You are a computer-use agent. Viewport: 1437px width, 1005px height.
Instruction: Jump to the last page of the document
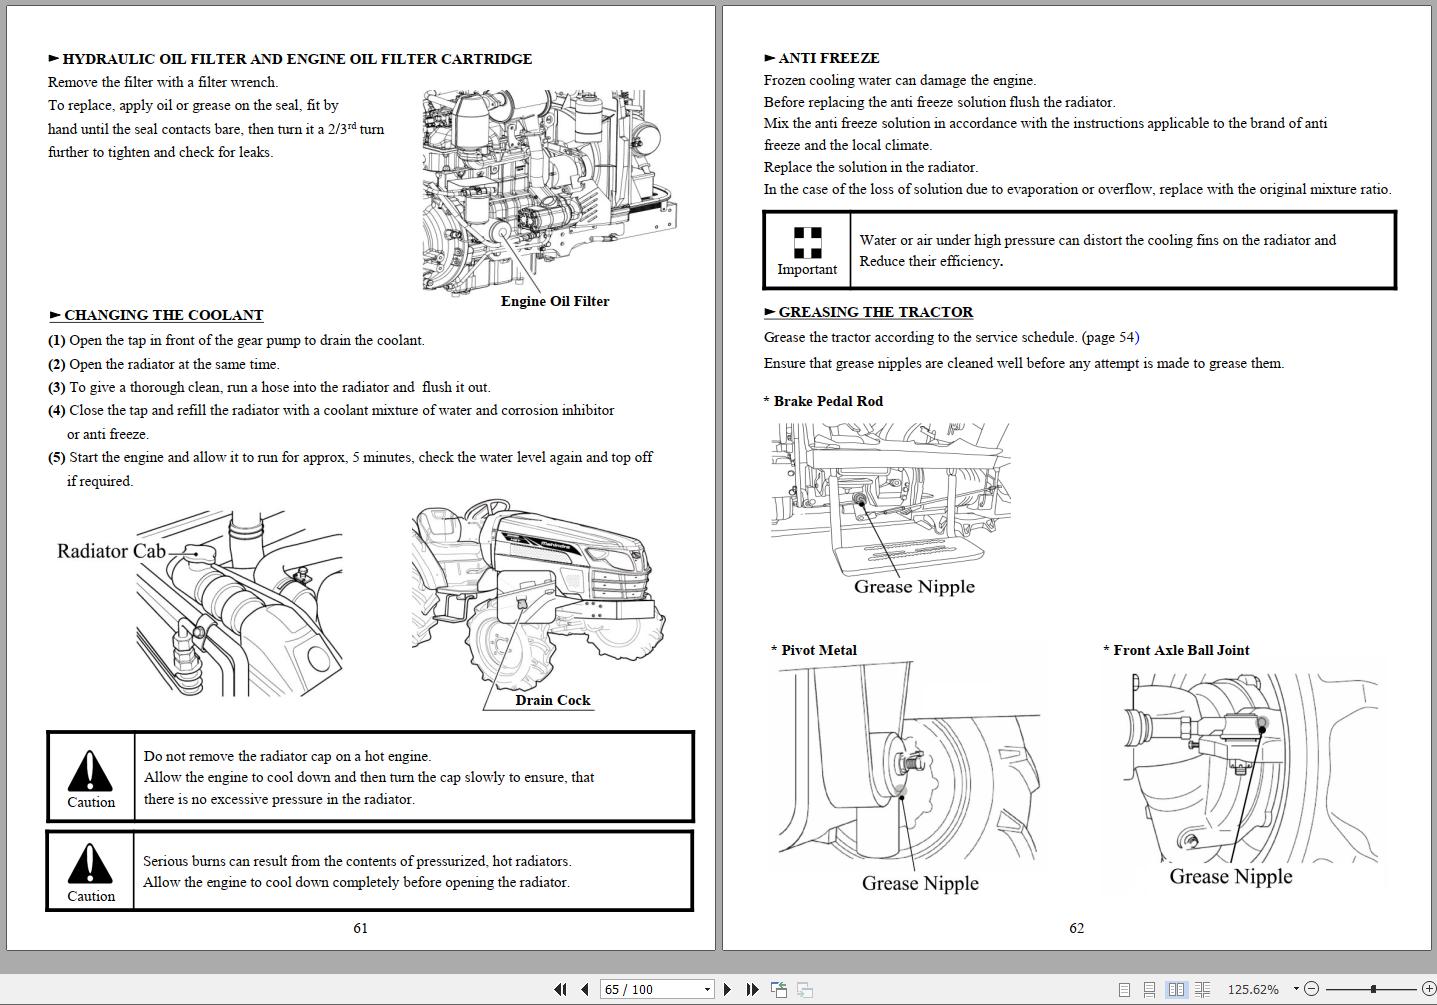click(x=752, y=989)
